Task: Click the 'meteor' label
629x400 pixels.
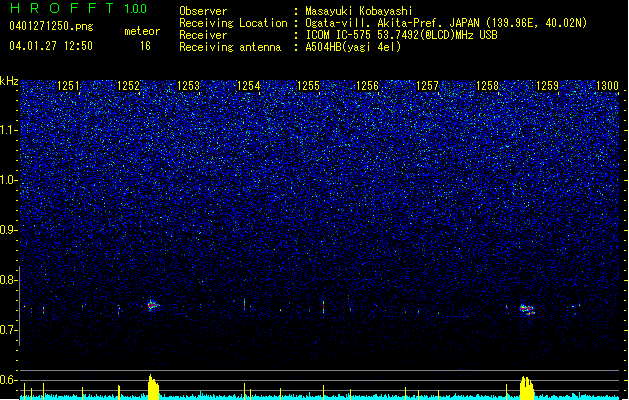Action: point(142,31)
